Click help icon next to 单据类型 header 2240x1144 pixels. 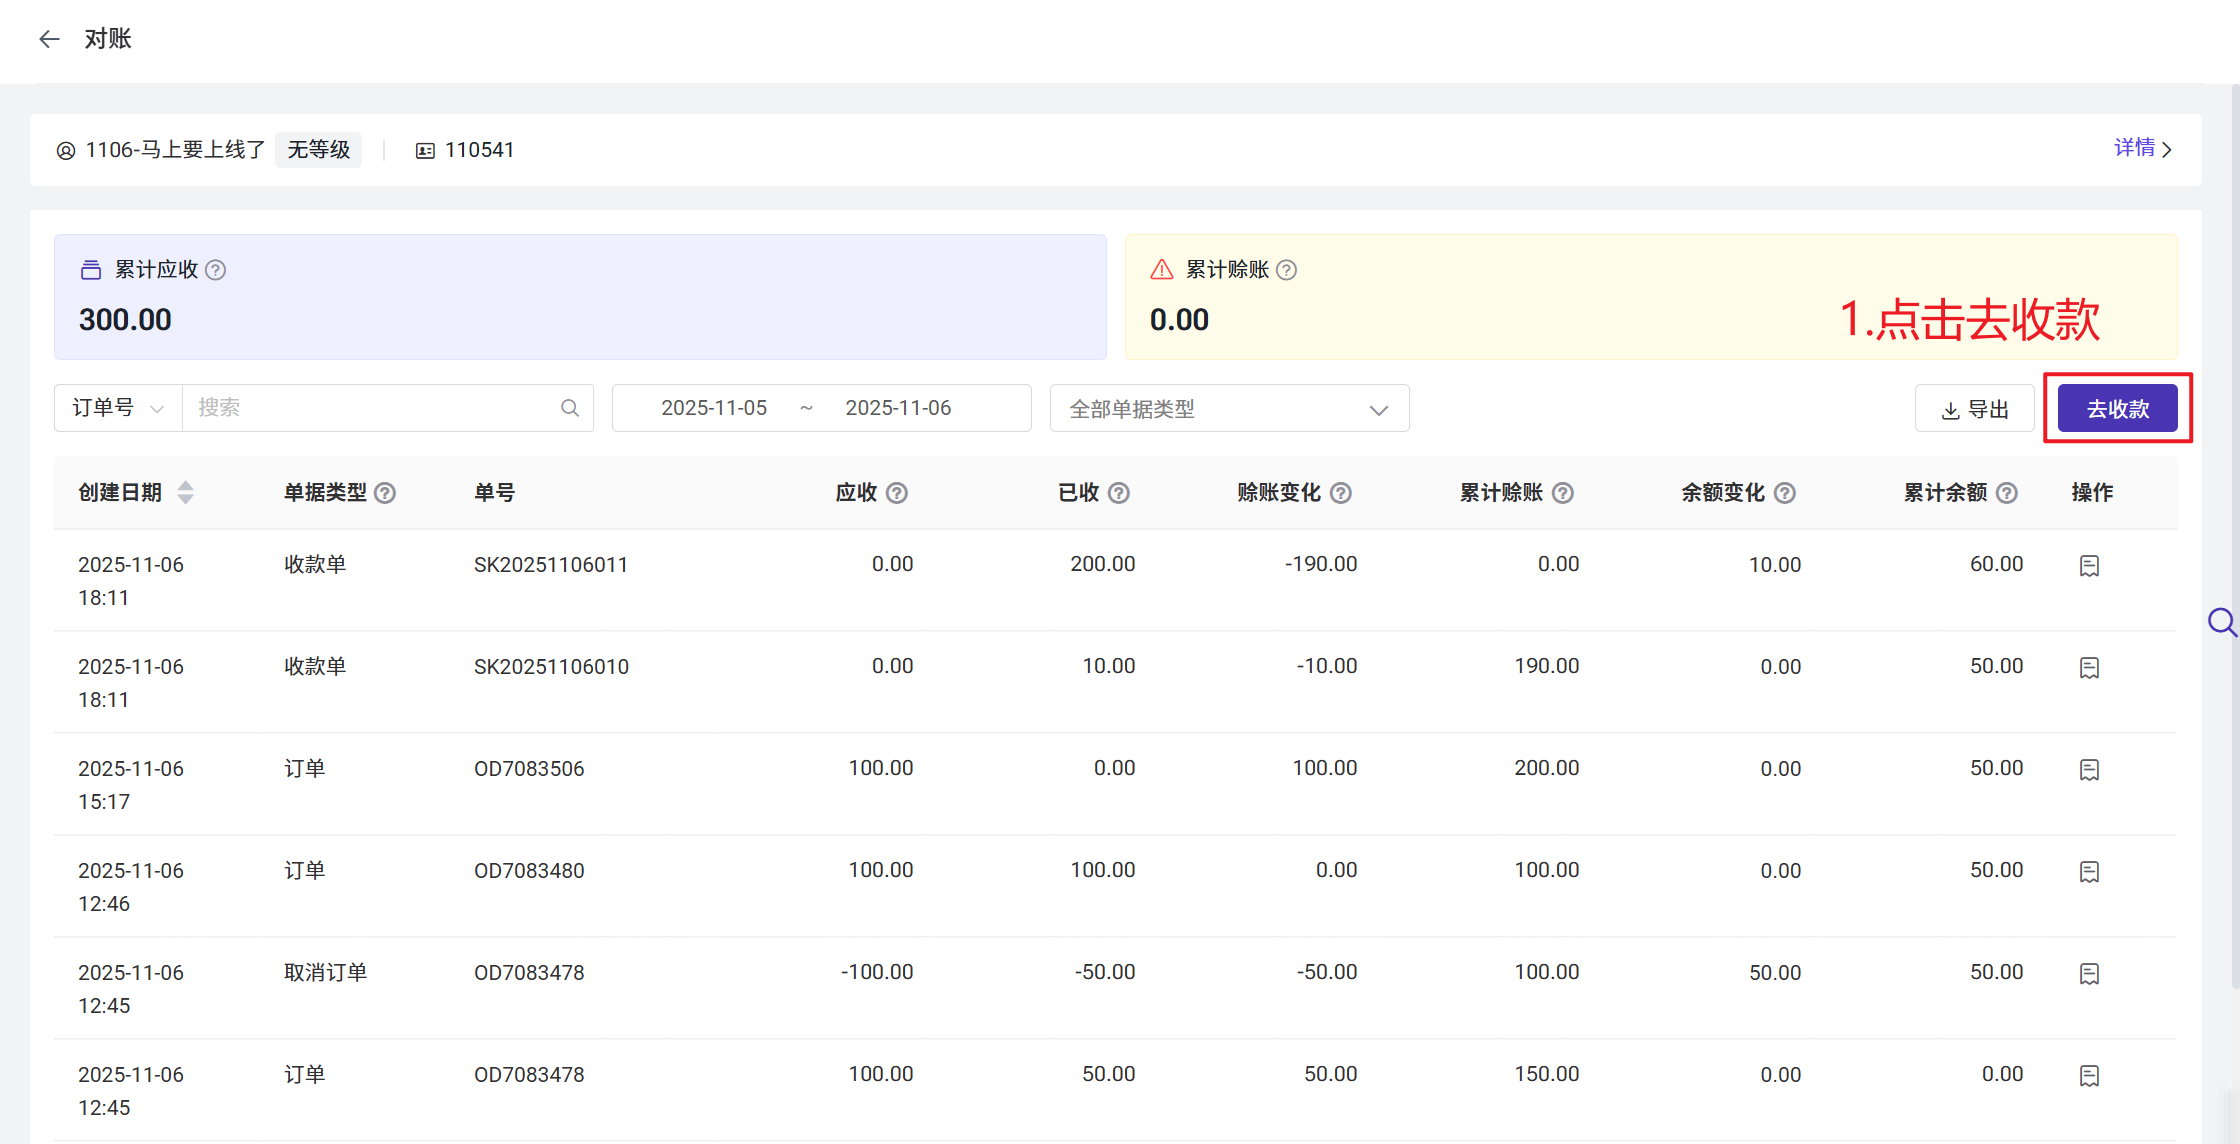[385, 493]
